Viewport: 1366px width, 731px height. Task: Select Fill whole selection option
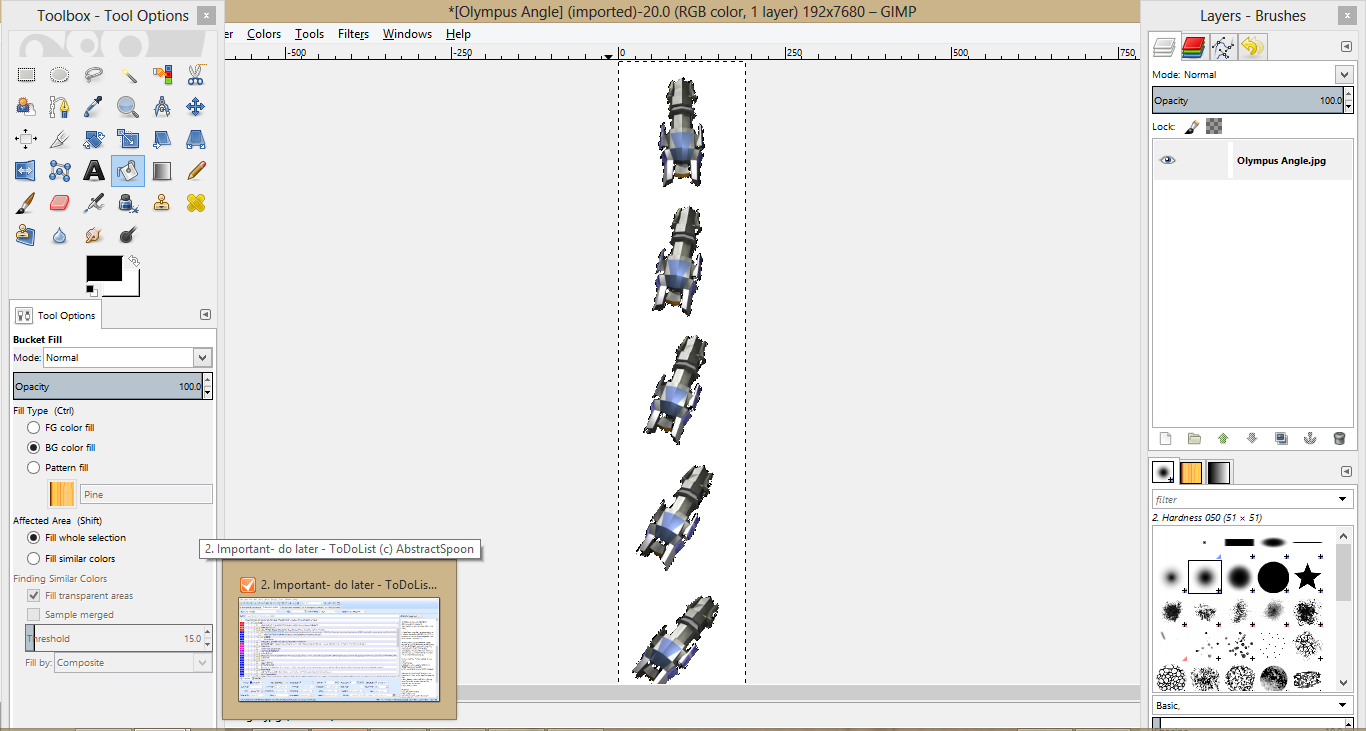coord(34,538)
